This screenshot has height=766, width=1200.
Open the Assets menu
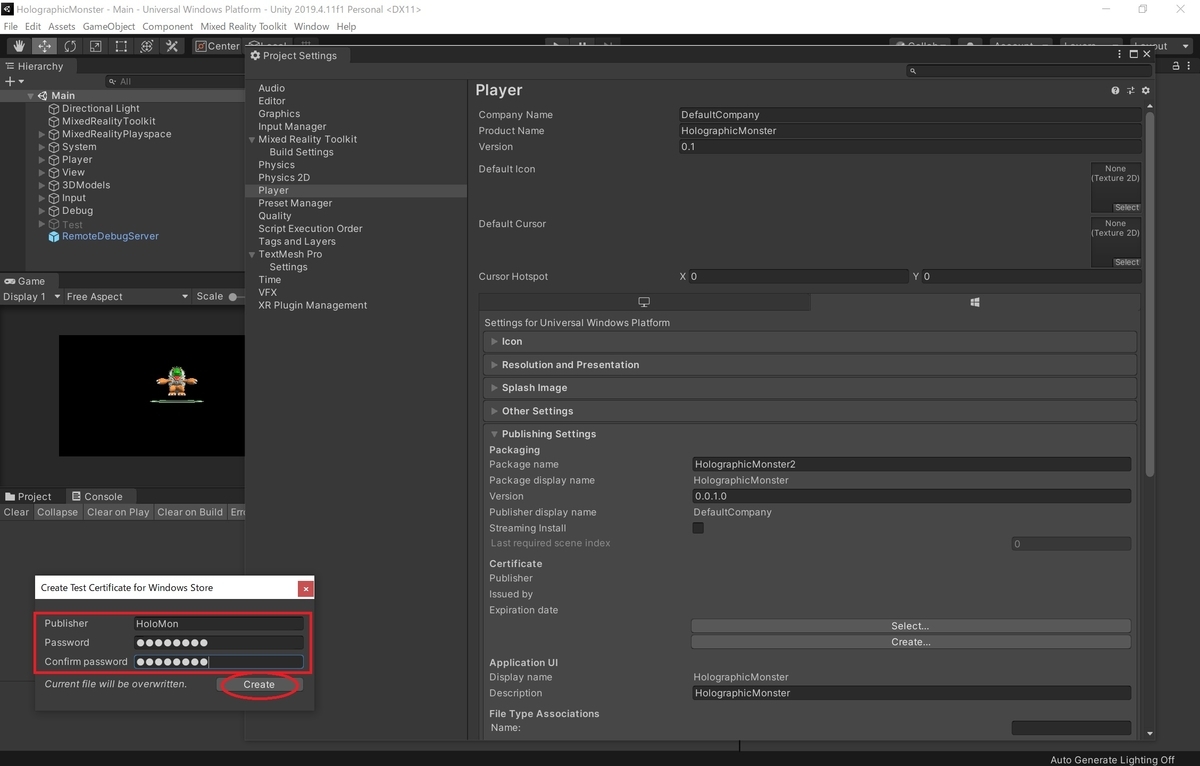coord(61,26)
